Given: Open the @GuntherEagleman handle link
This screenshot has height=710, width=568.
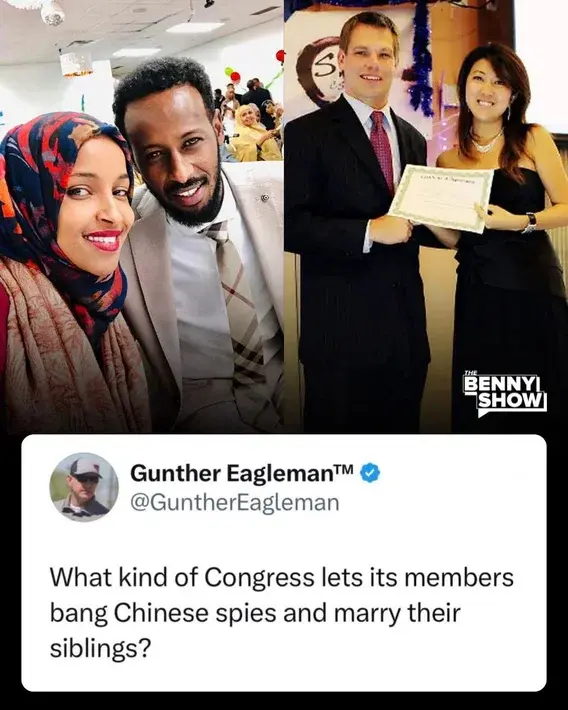Looking at the screenshot, I should tap(235, 503).
